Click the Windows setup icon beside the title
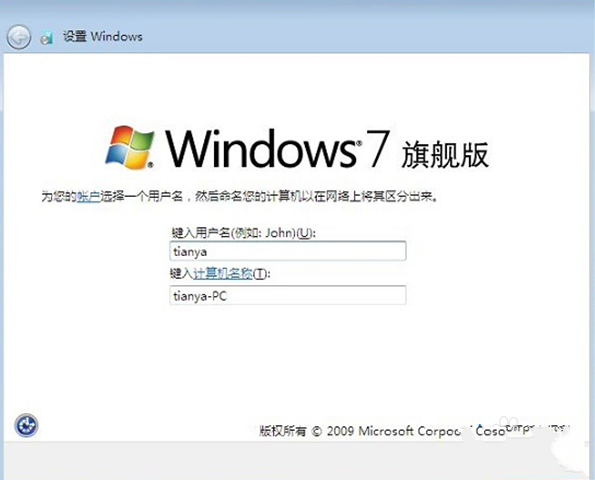Screen dimensions: 595x480 pos(47,37)
